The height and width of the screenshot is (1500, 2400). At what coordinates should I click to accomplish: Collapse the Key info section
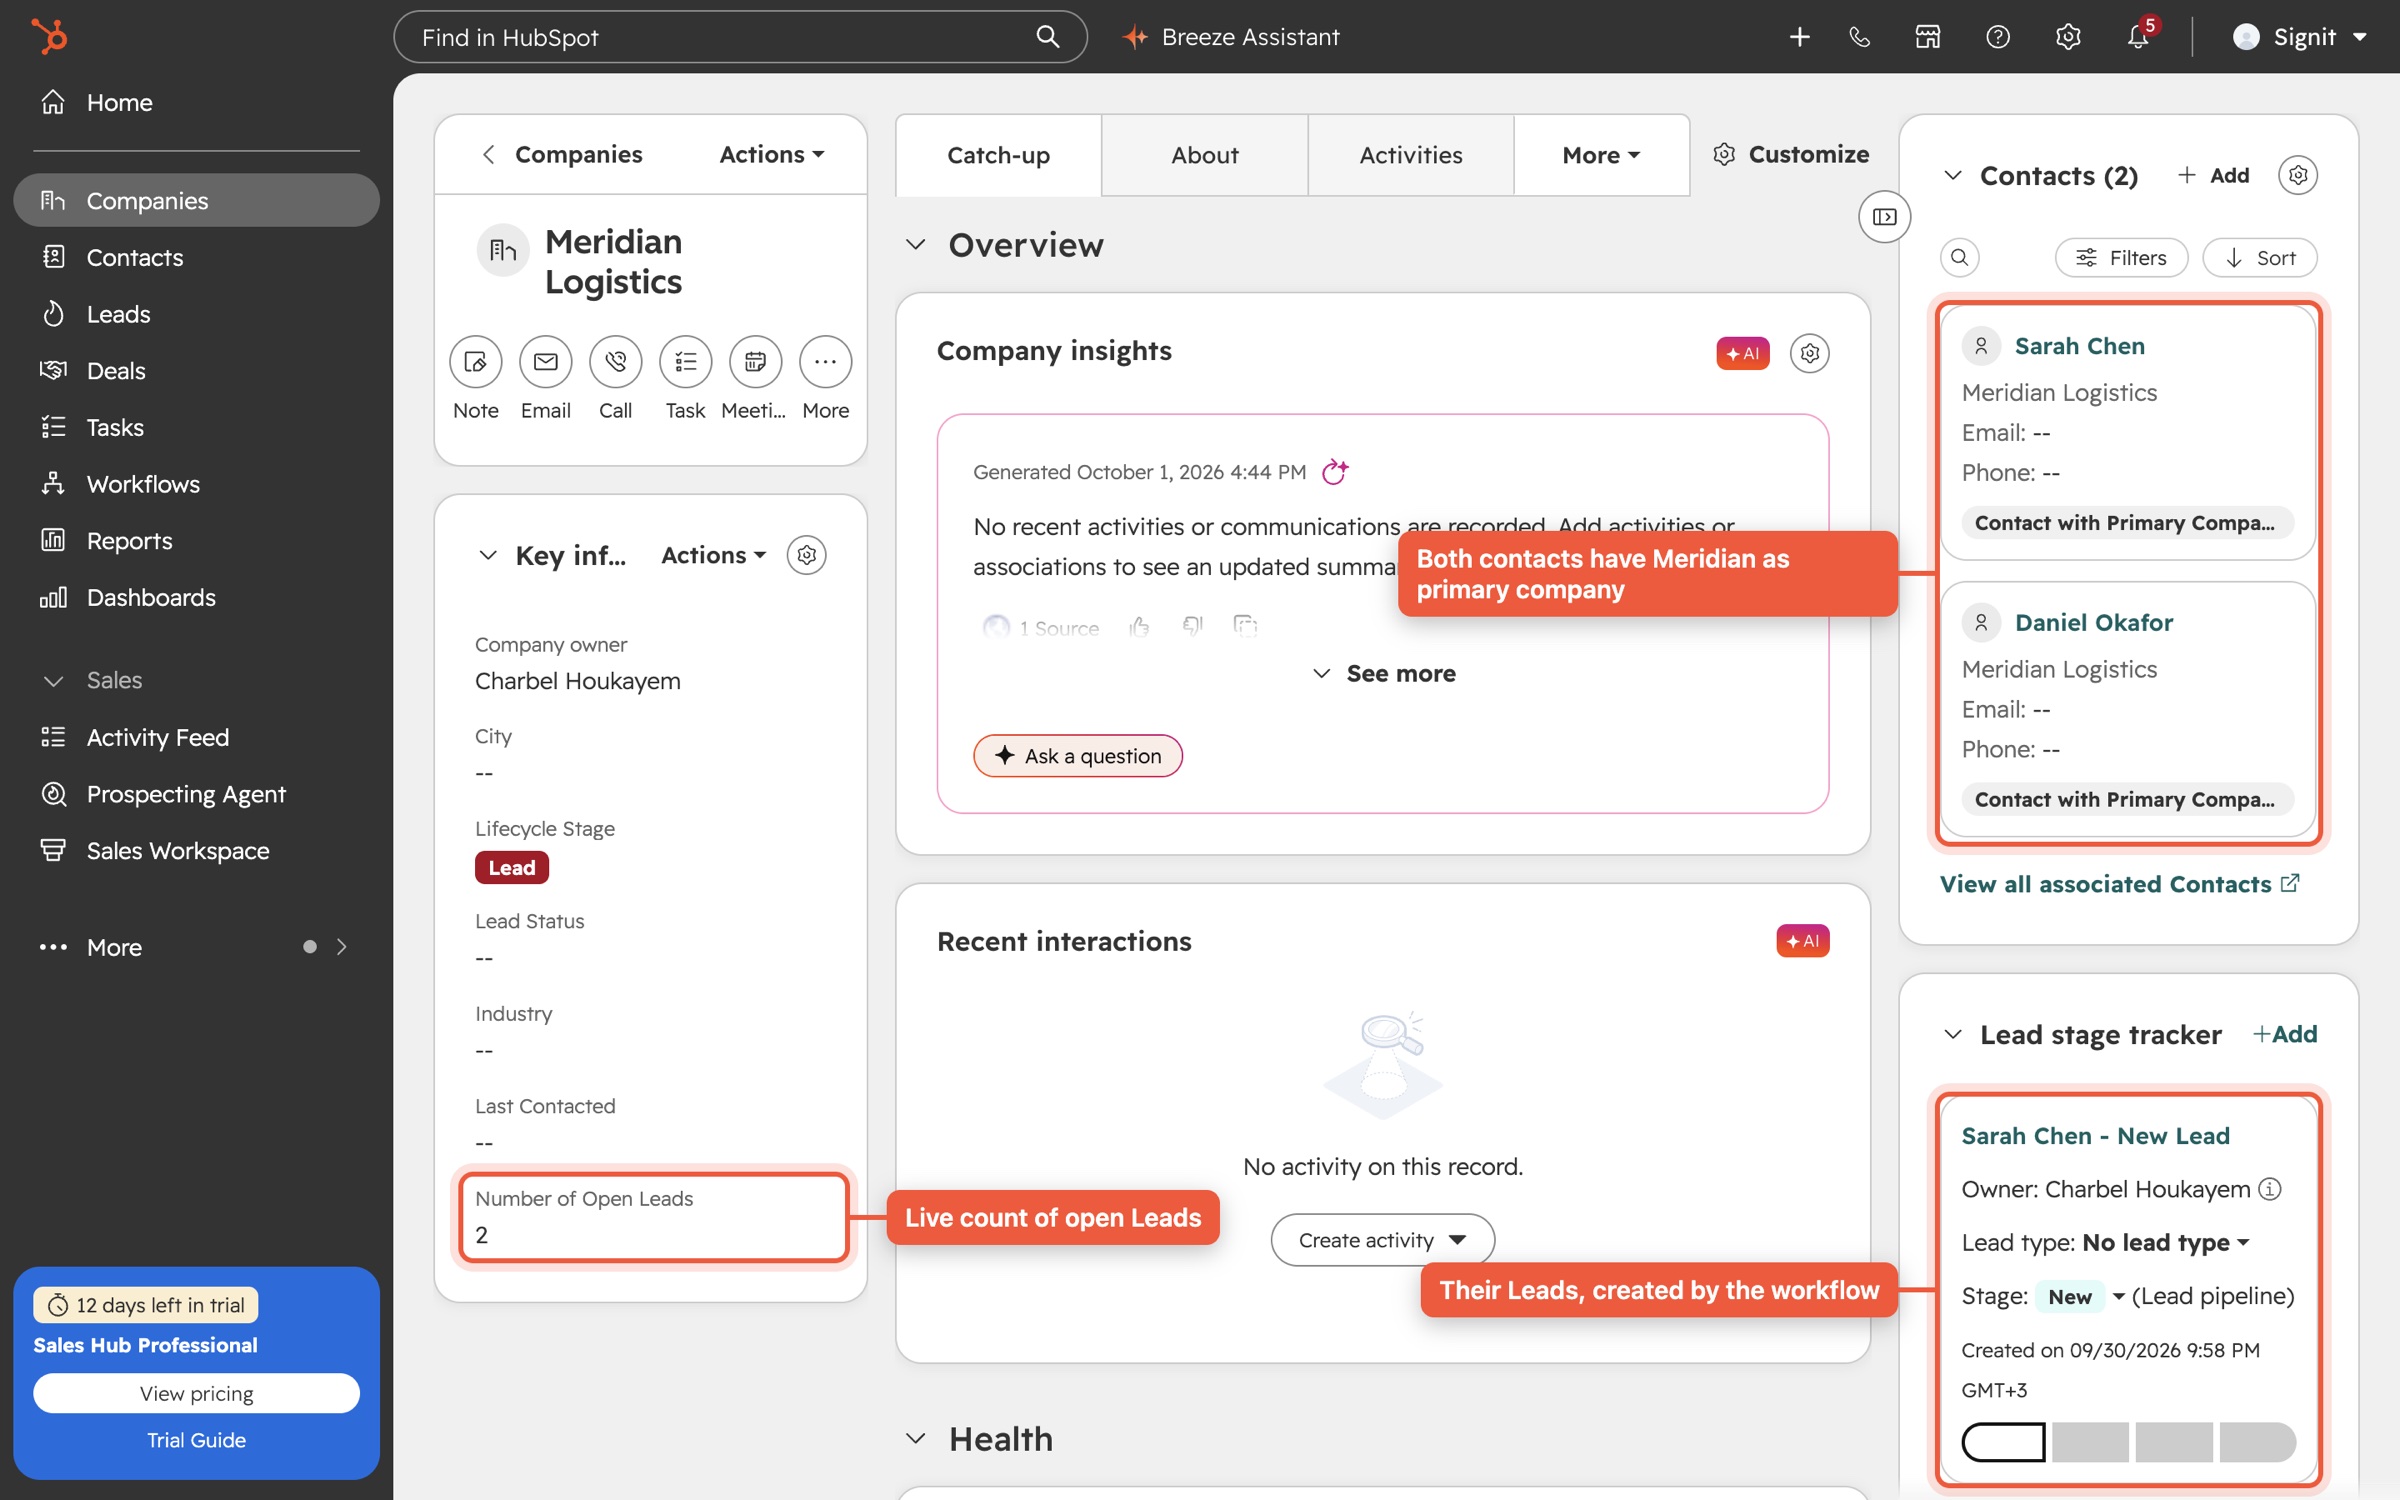pyautogui.click(x=487, y=555)
